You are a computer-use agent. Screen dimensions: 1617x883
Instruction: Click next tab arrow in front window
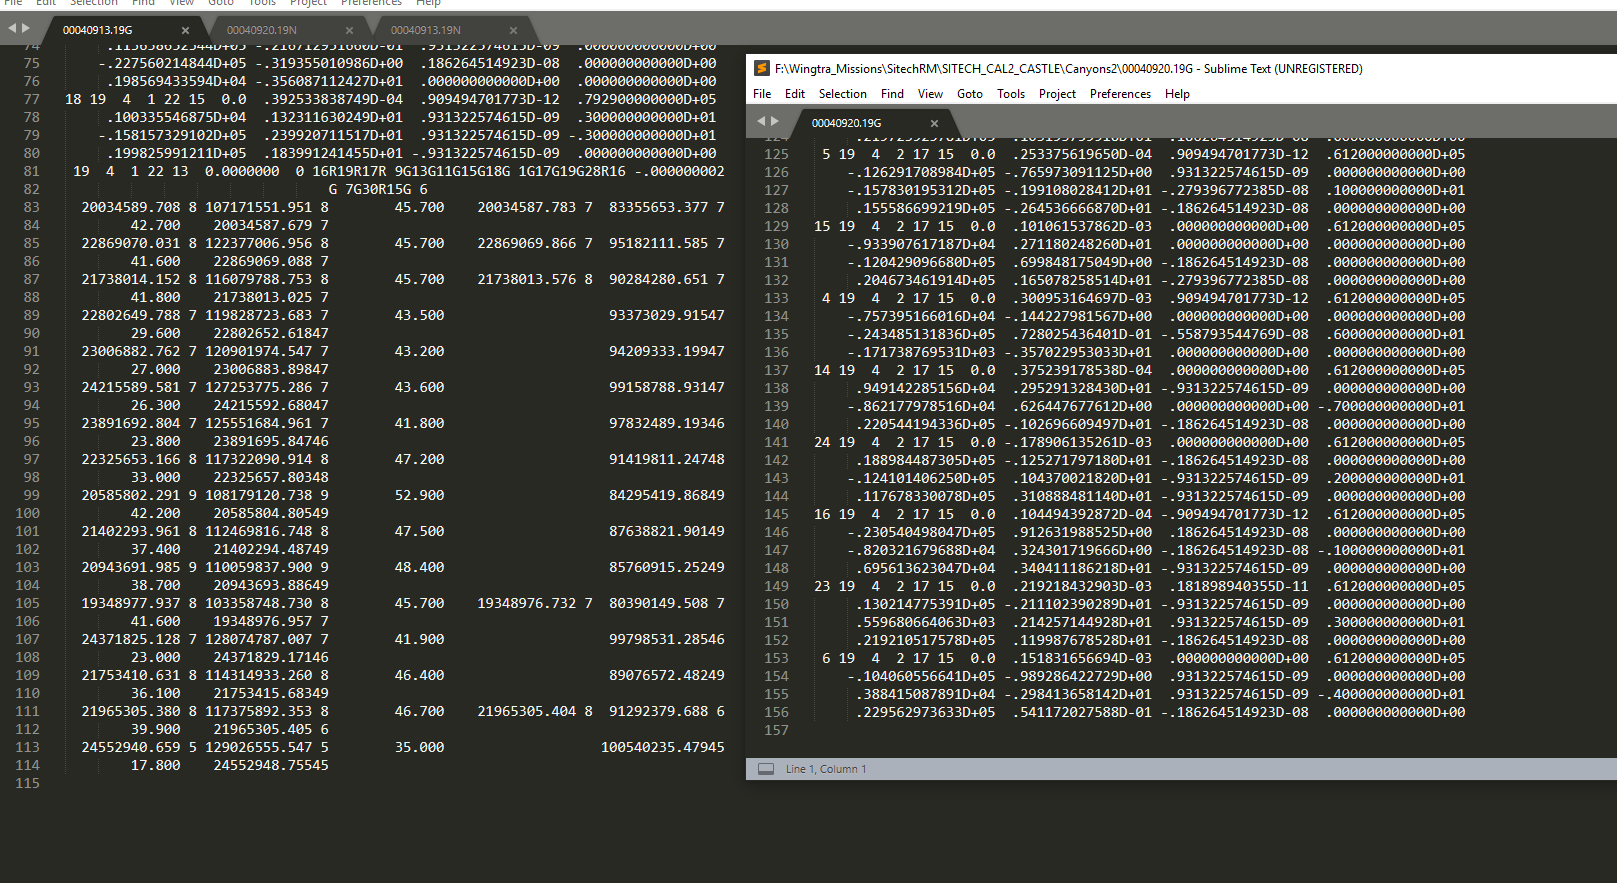click(x=775, y=121)
